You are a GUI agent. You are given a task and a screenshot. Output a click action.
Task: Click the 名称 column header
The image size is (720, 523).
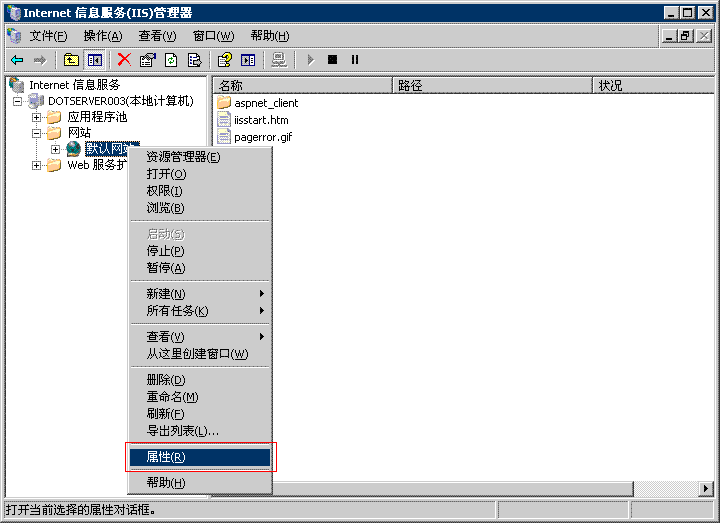point(303,85)
